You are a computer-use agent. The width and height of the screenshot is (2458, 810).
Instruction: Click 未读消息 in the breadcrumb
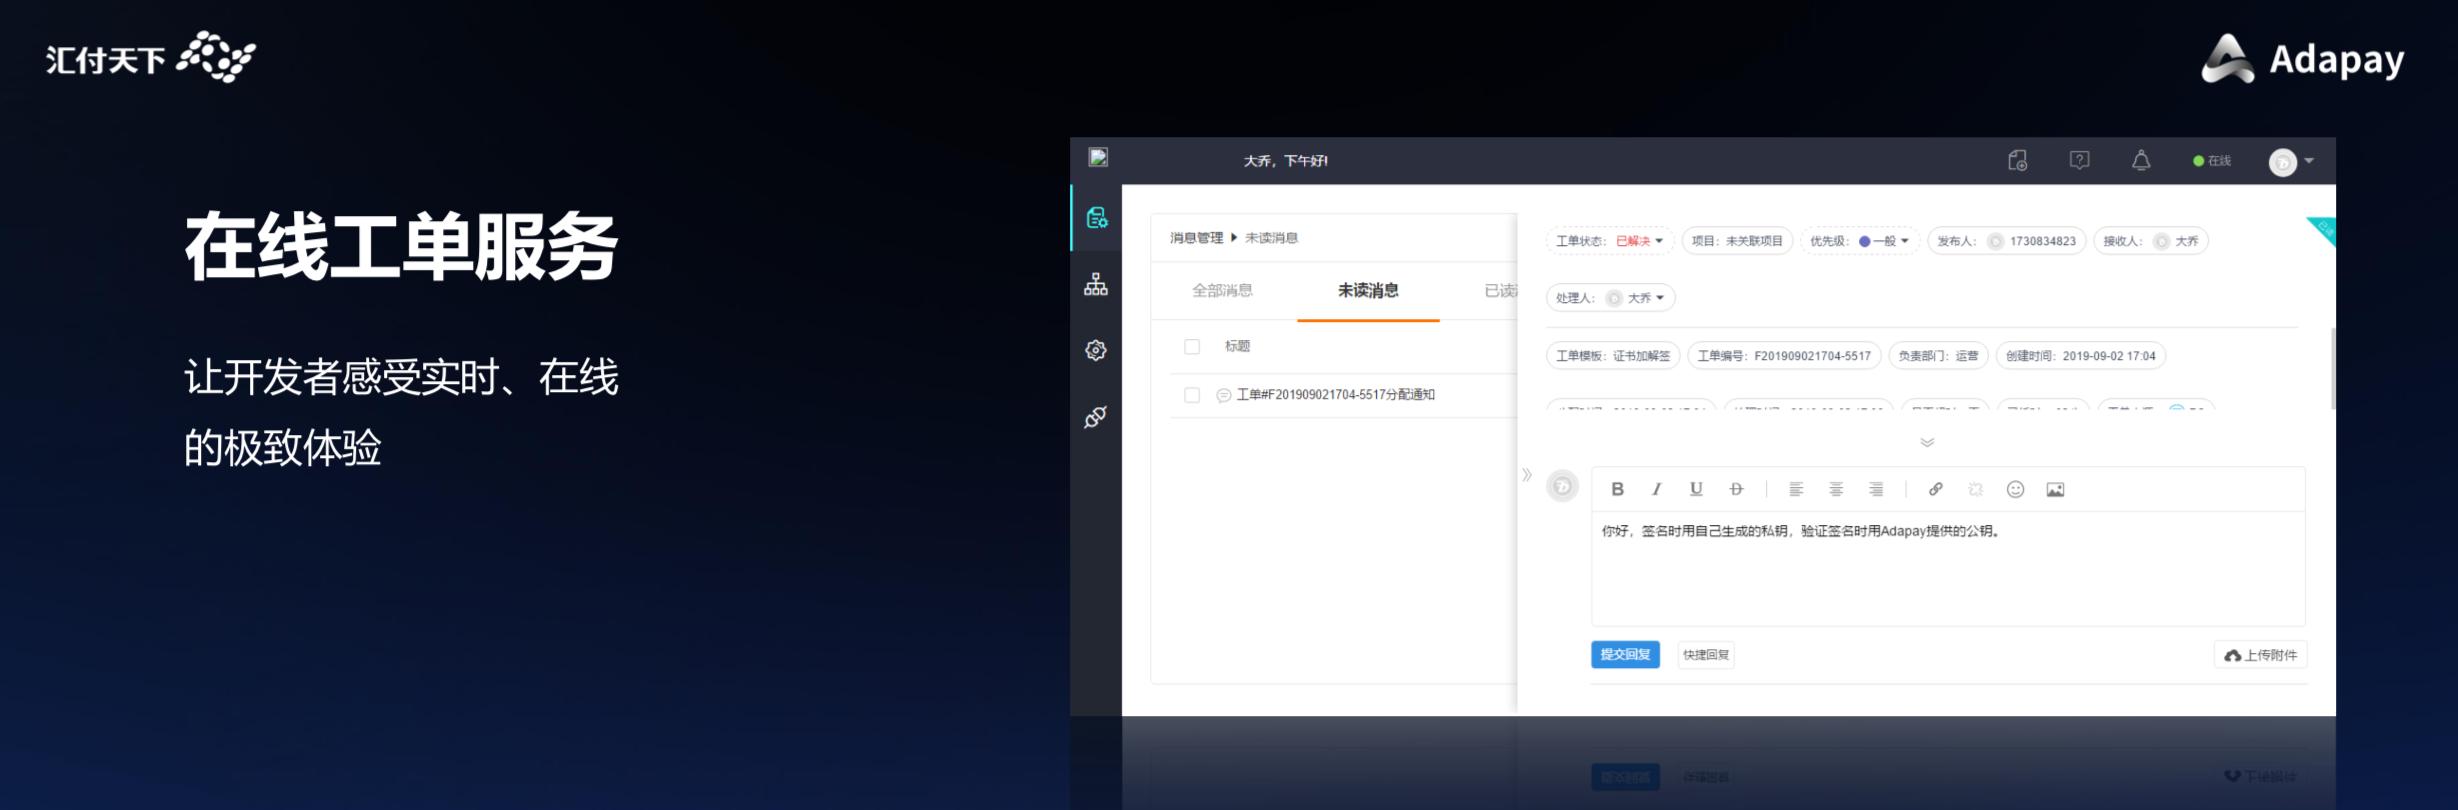click(1271, 238)
